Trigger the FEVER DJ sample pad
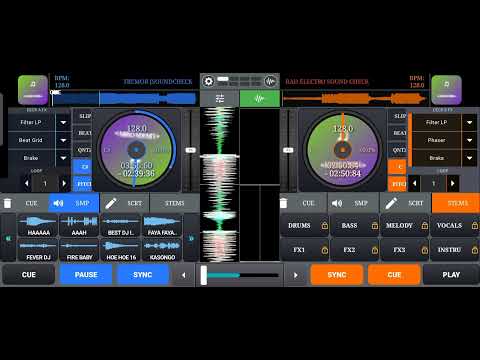 coord(38,250)
